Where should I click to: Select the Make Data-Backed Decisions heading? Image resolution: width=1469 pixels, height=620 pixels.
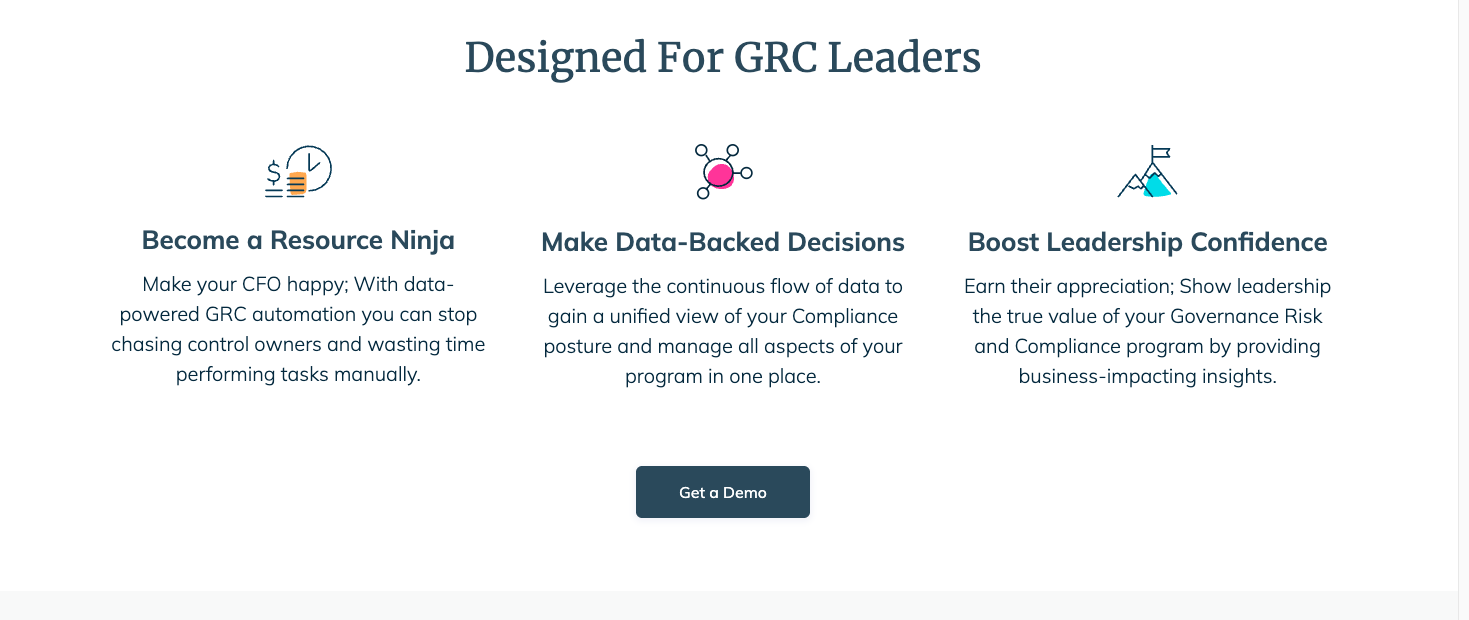(x=723, y=242)
